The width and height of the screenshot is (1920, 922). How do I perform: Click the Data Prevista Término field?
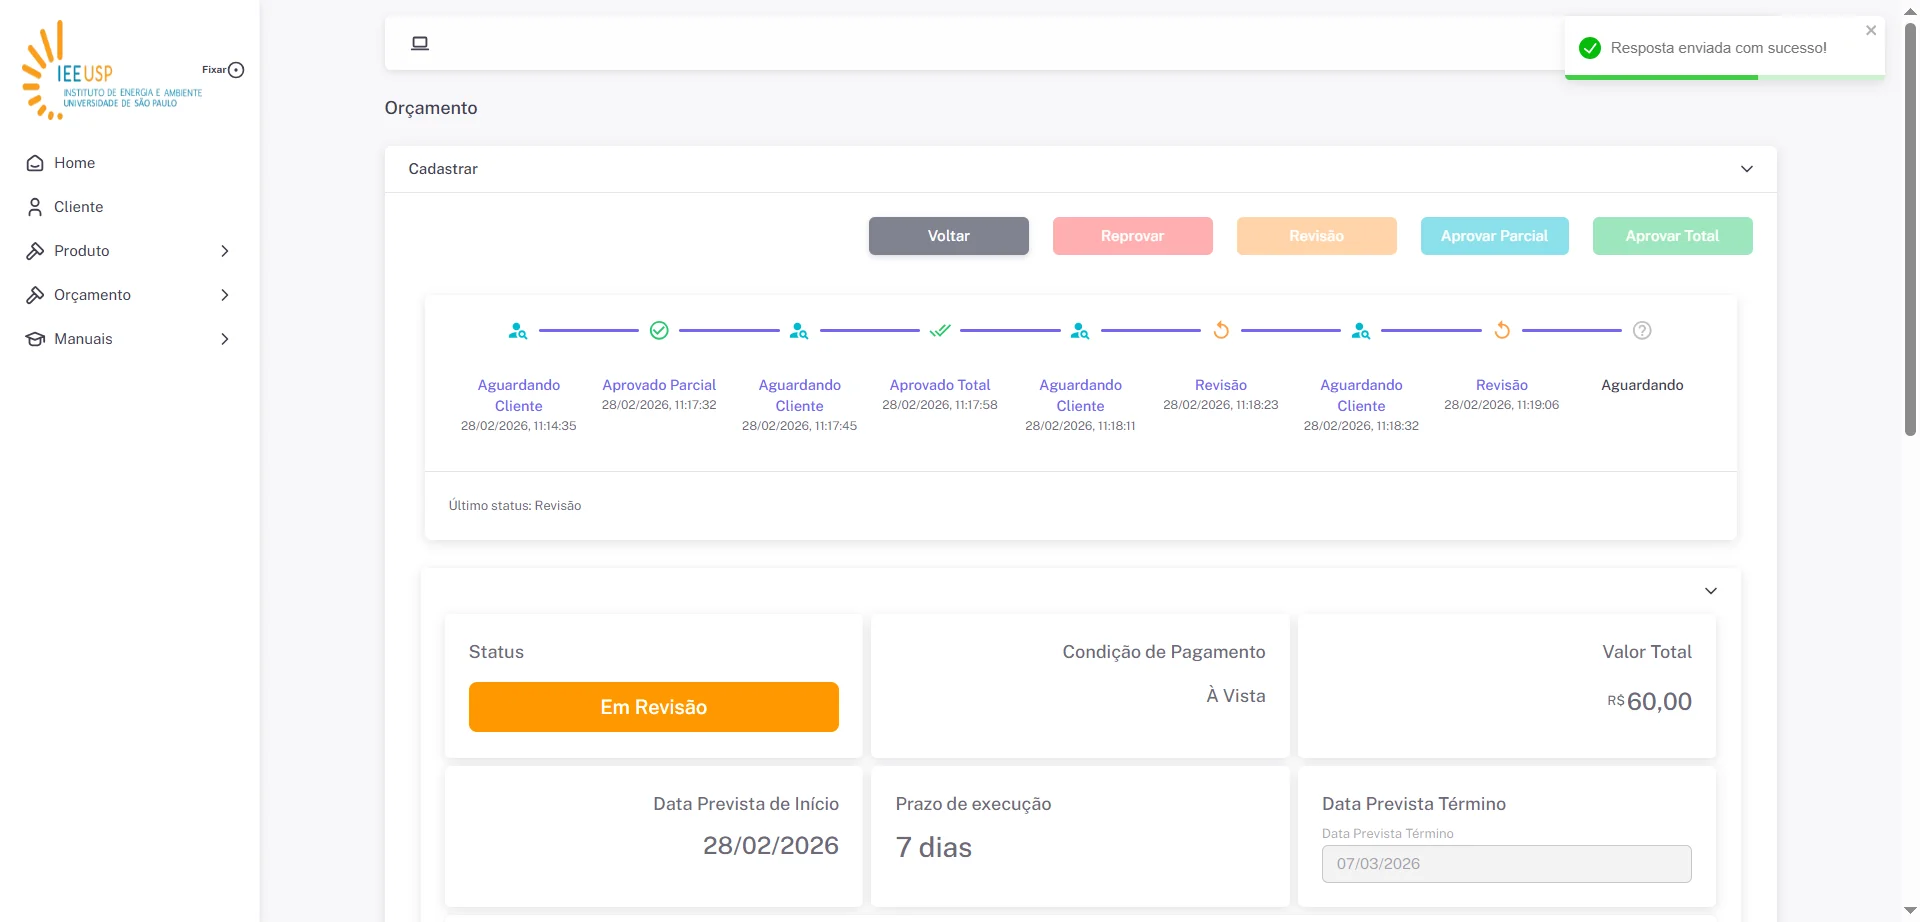tap(1507, 864)
